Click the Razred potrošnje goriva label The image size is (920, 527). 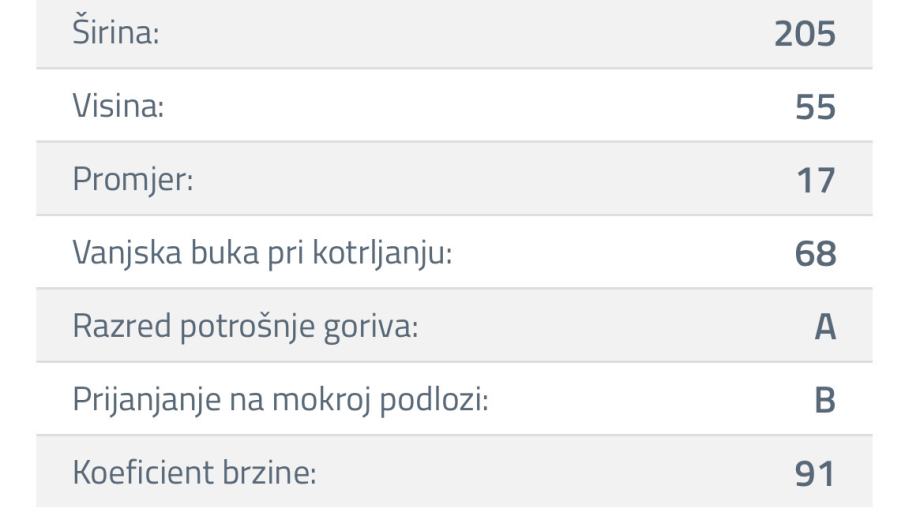(245, 326)
